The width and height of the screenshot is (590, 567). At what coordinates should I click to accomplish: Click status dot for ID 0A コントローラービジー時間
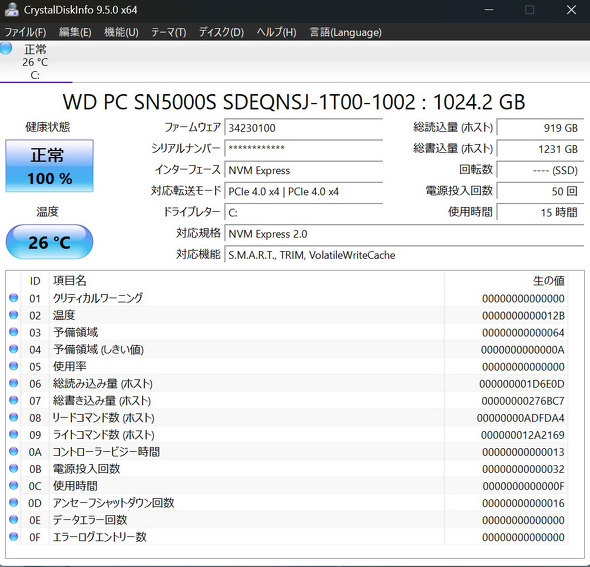click(14, 451)
